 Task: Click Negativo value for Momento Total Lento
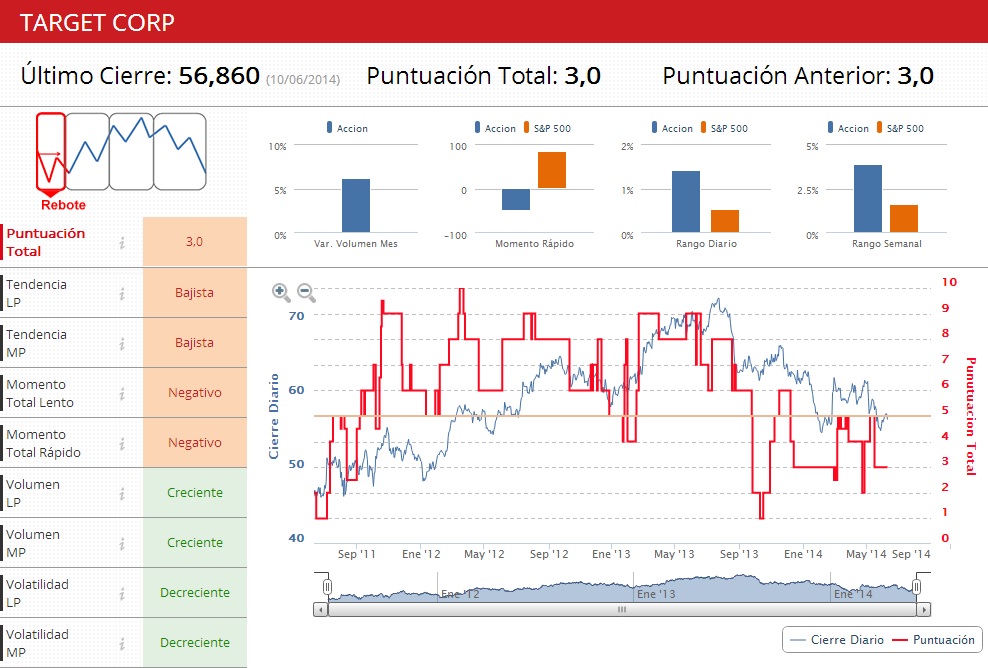pos(195,393)
